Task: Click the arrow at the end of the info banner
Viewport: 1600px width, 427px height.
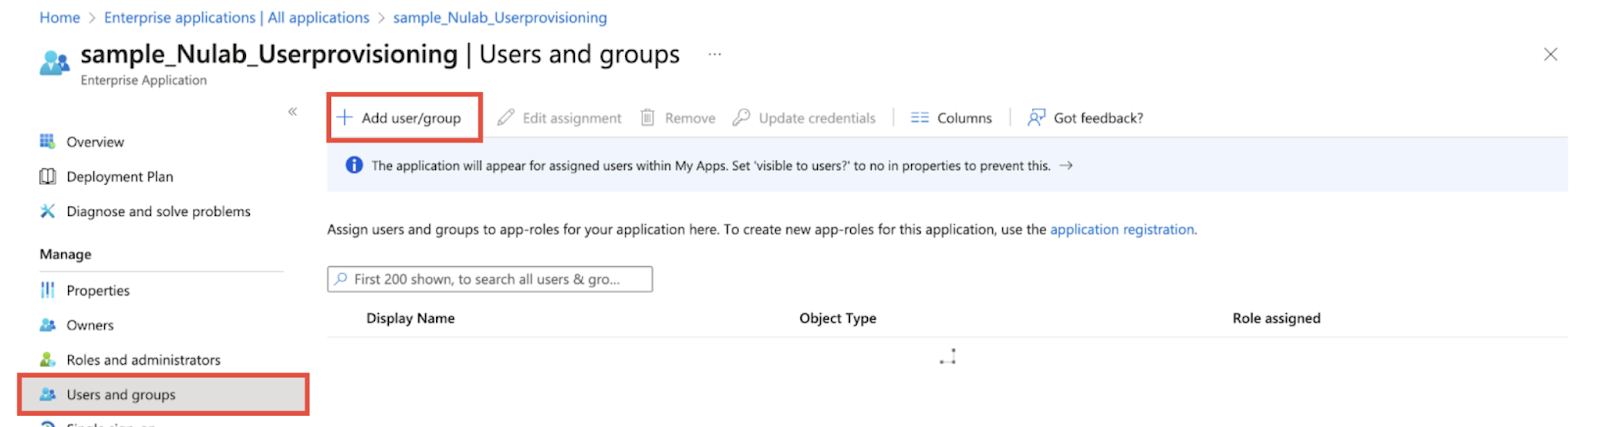Action: [1066, 166]
